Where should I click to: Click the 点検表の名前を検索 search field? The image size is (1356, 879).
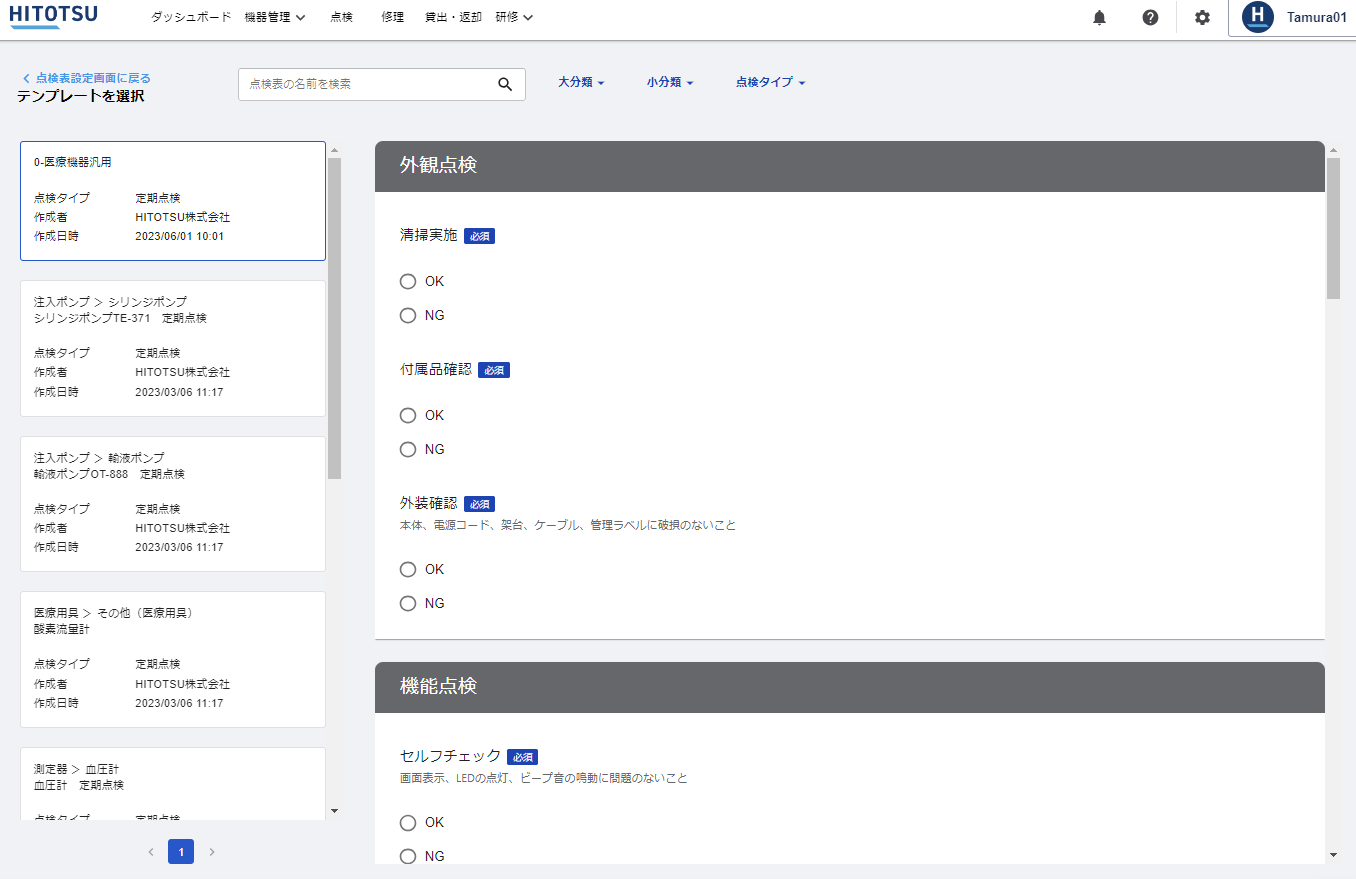(382, 84)
